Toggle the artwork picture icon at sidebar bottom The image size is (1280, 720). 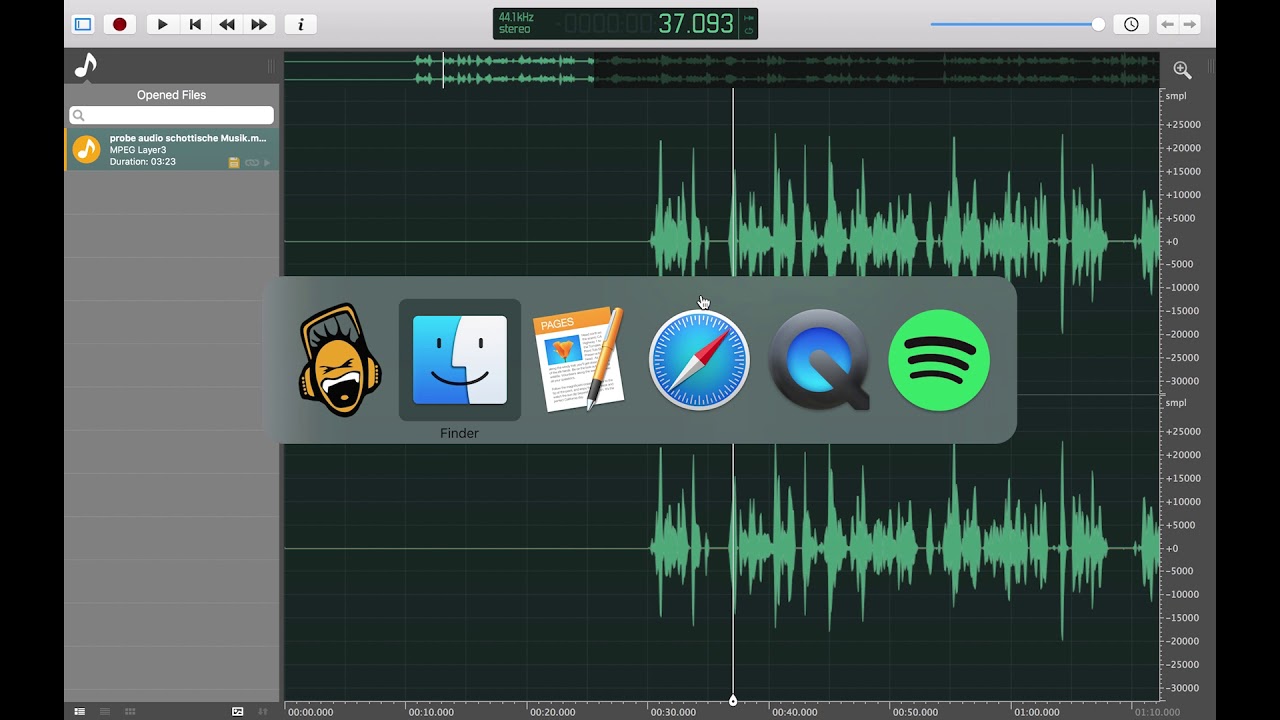(238, 711)
